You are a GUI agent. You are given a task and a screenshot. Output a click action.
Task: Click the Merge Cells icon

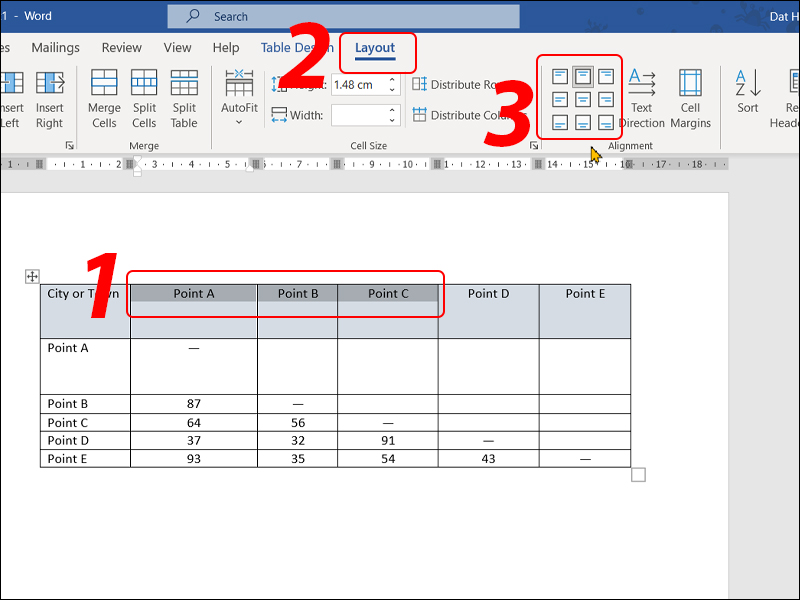click(104, 98)
